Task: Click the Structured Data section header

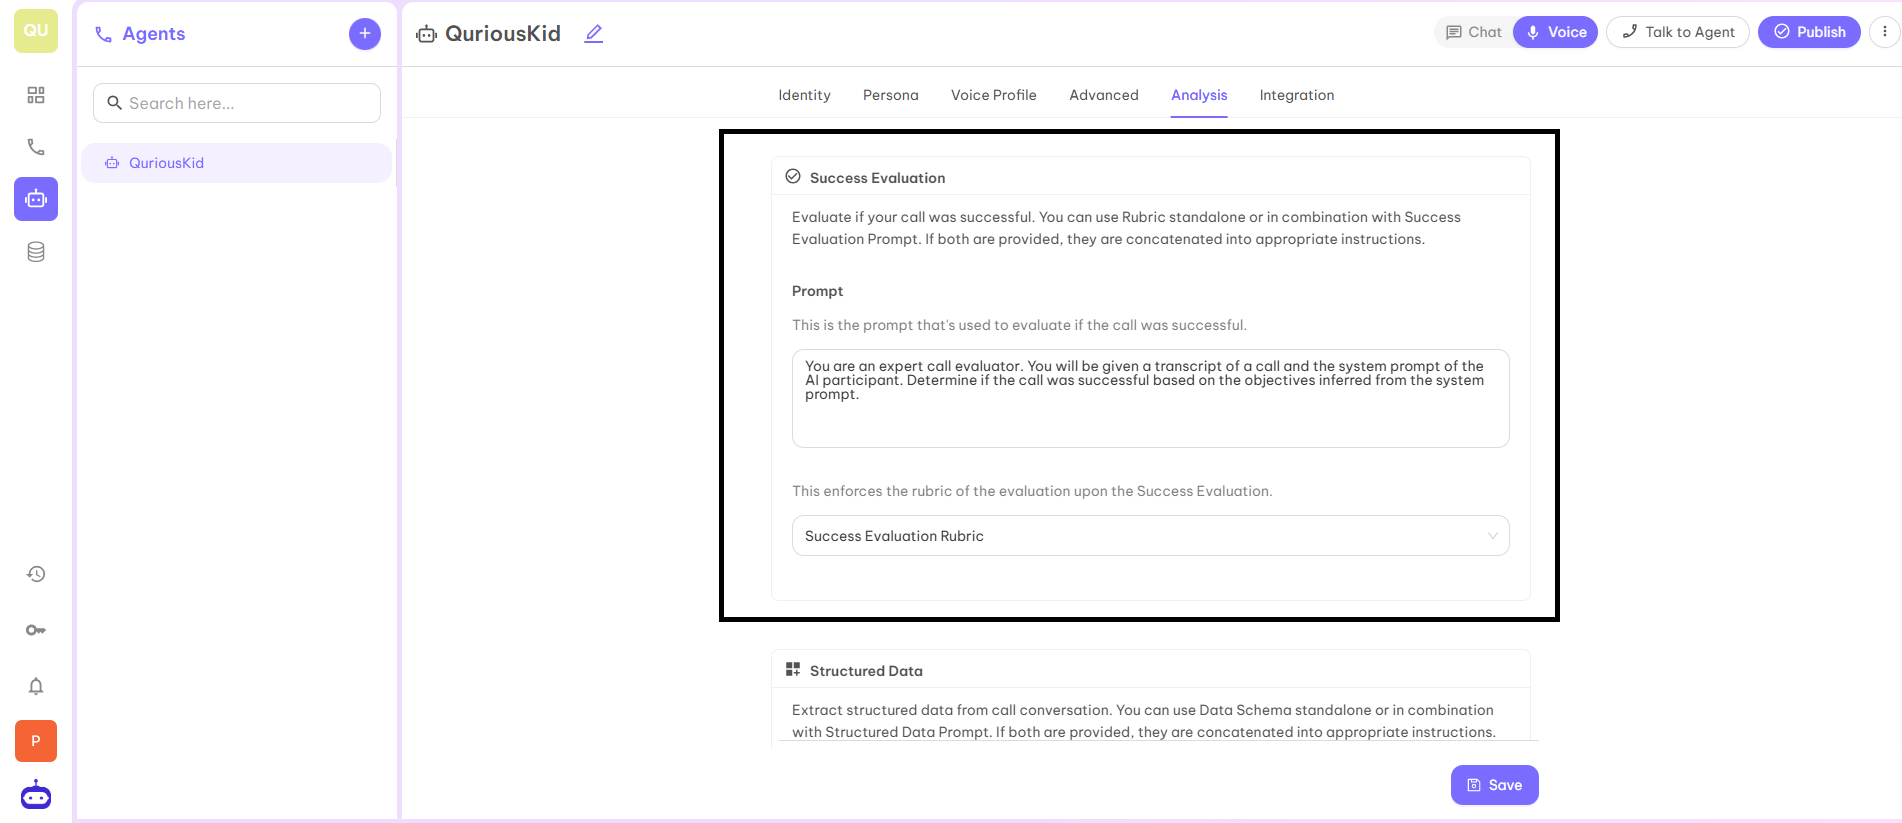Action: tap(866, 671)
